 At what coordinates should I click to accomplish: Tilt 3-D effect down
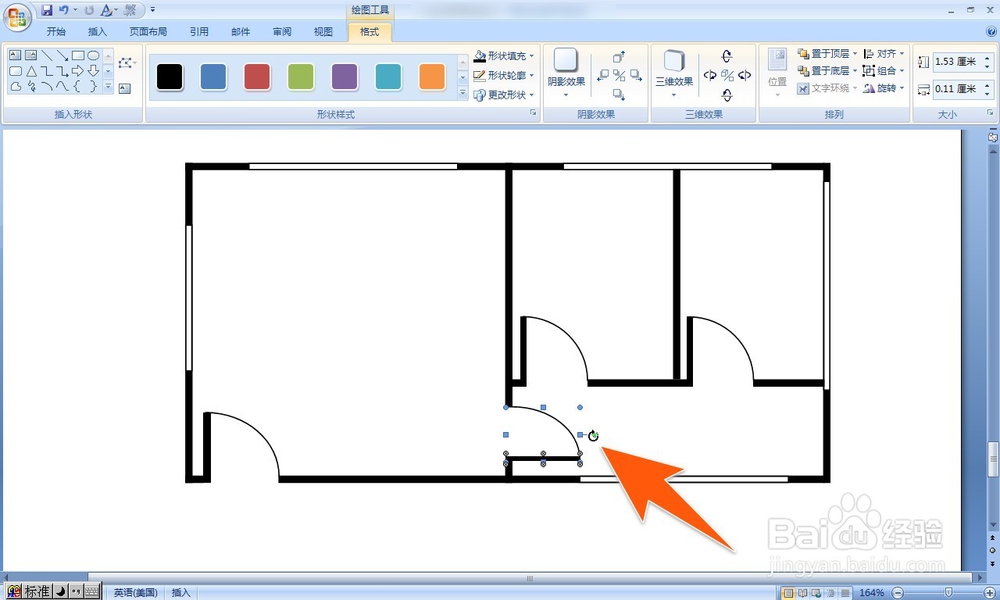pyautogui.click(x=727, y=96)
